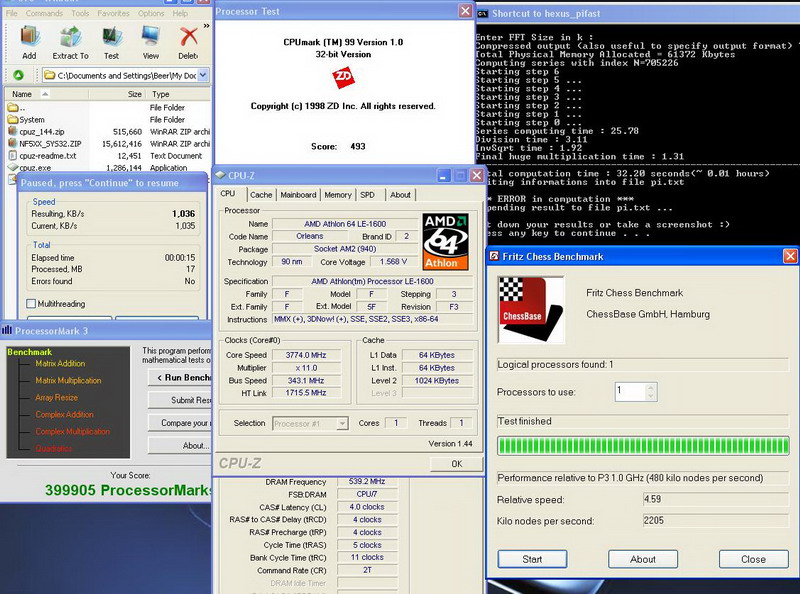The height and width of the screenshot is (594, 800).
Task: Sort WinRAR list by Type column header
Action: tap(179, 94)
